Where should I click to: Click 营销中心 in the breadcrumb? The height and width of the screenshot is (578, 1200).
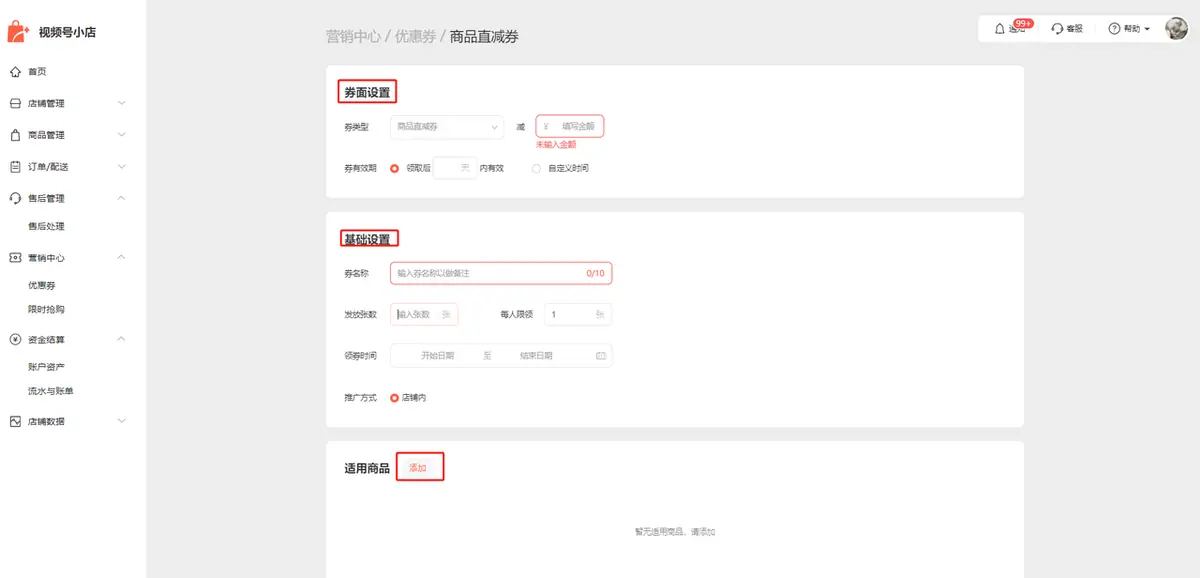pyautogui.click(x=353, y=37)
